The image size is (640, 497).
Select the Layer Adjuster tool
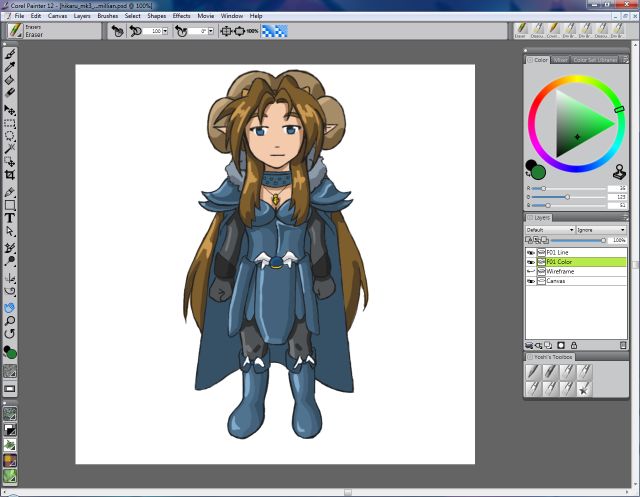10,111
